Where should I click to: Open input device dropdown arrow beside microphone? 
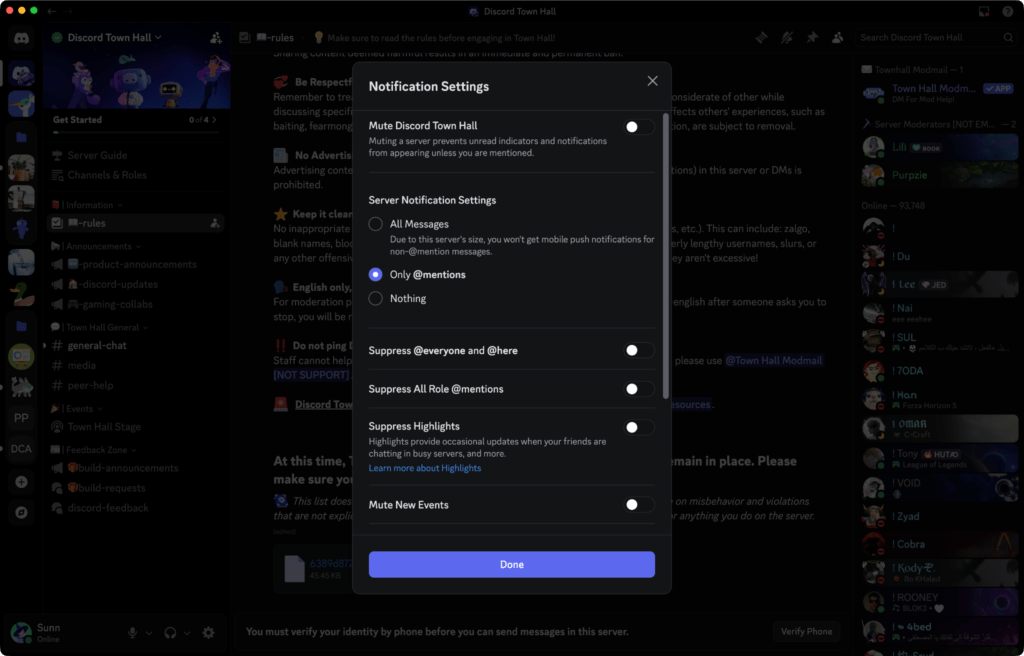coord(149,633)
